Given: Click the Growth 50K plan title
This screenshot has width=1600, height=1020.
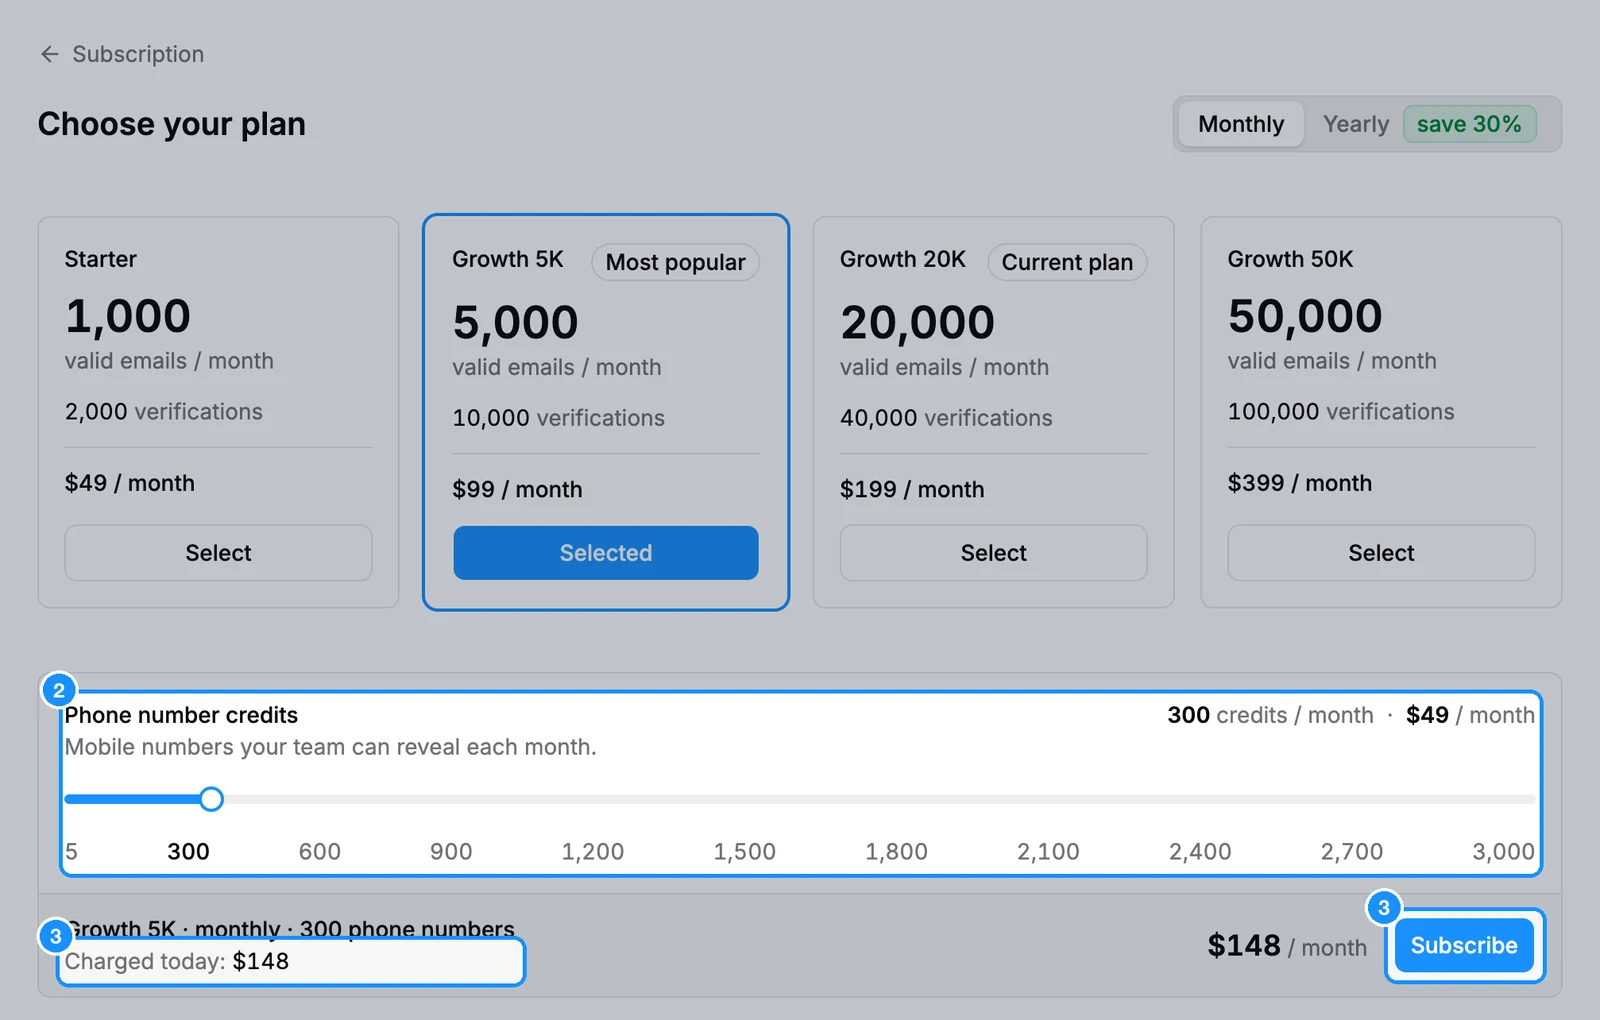Looking at the screenshot, I should 1290,259.
